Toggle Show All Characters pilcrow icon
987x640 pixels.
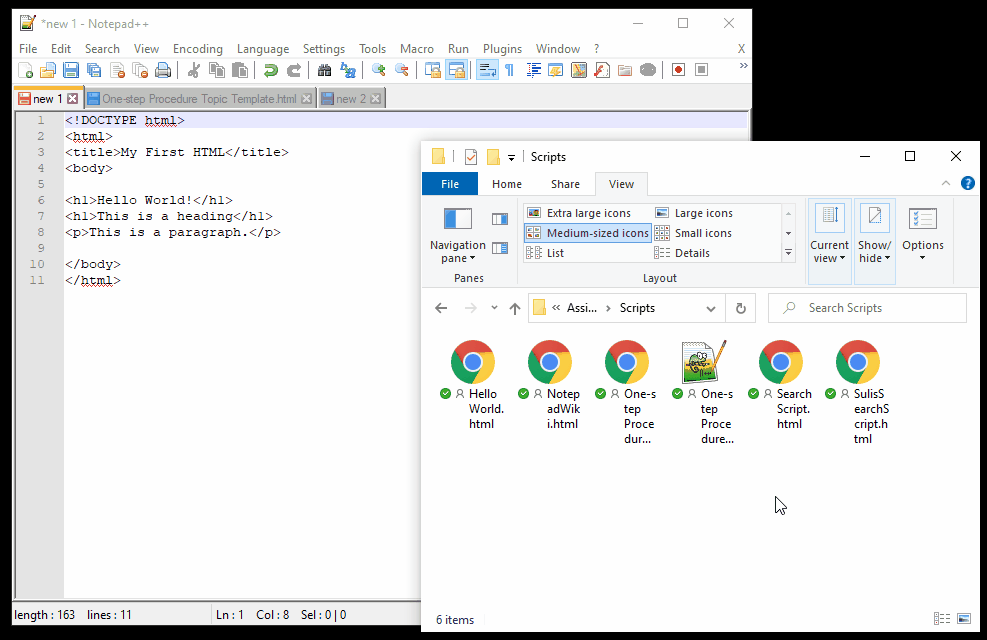point(510,70)
